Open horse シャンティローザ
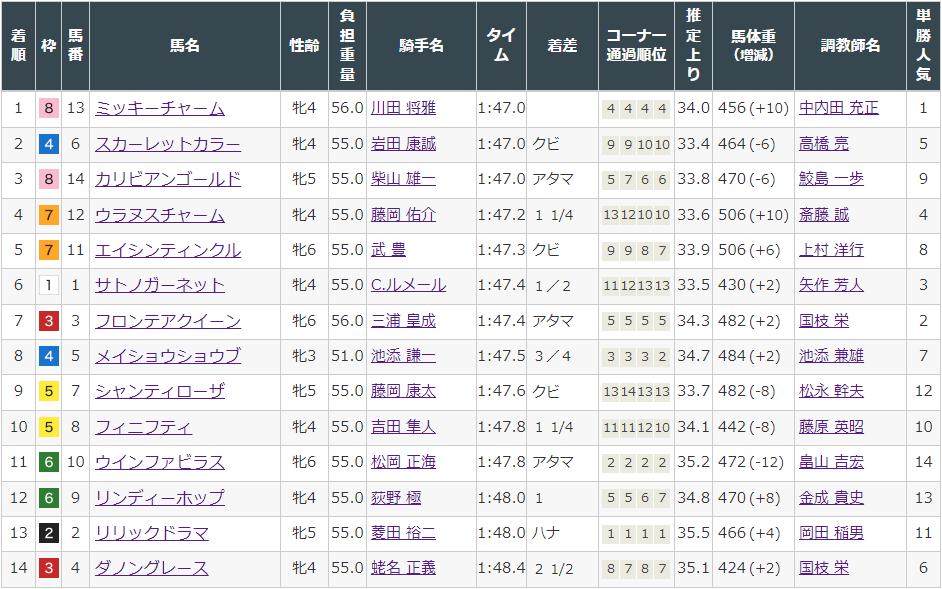This screenshot has width=942, height=589. click(x=160, y=391)
